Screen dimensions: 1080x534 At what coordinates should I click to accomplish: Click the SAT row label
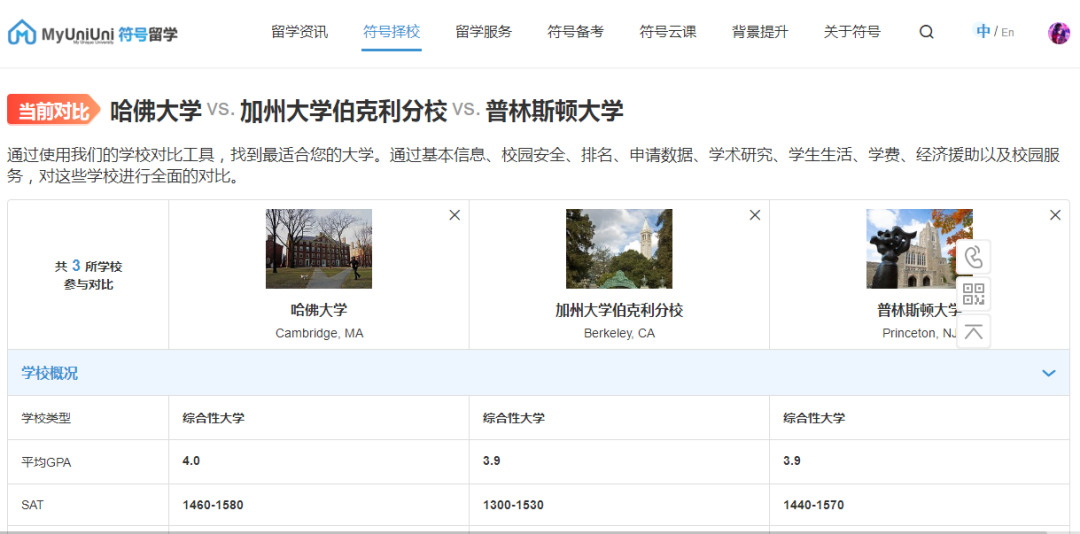click(x=32, y=506)
